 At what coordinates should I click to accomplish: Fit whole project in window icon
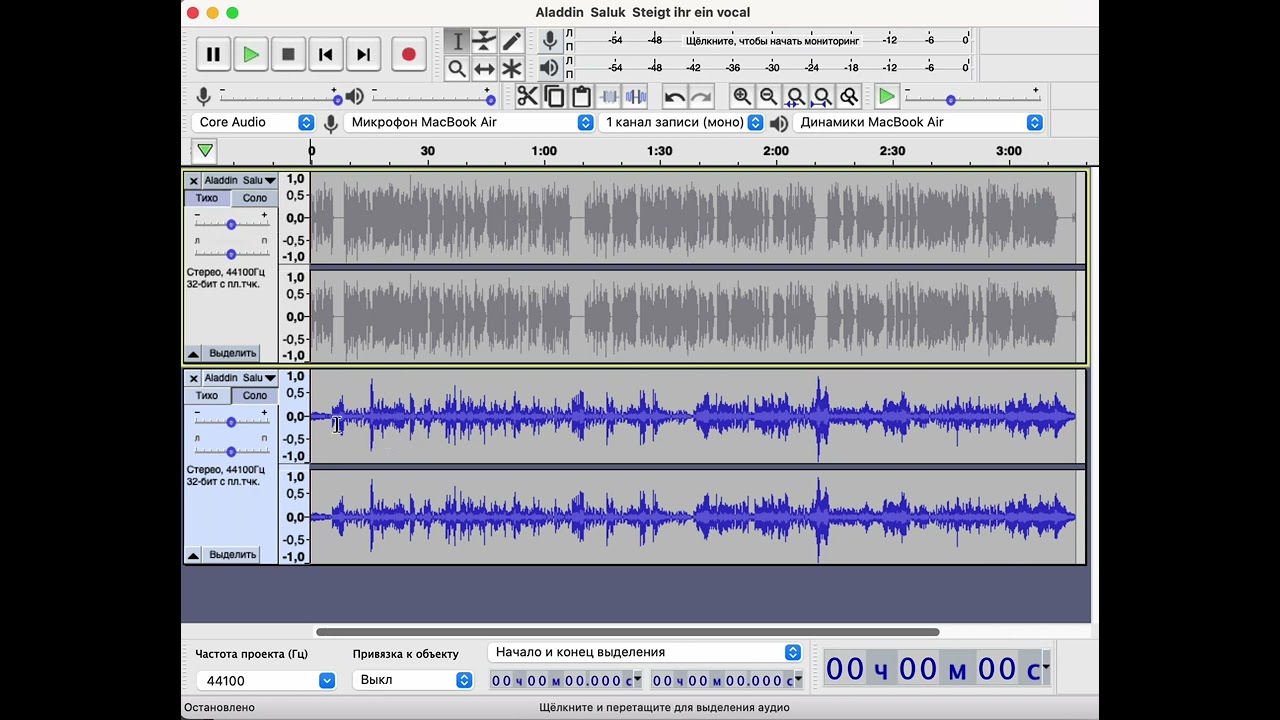tap(822, 97)
